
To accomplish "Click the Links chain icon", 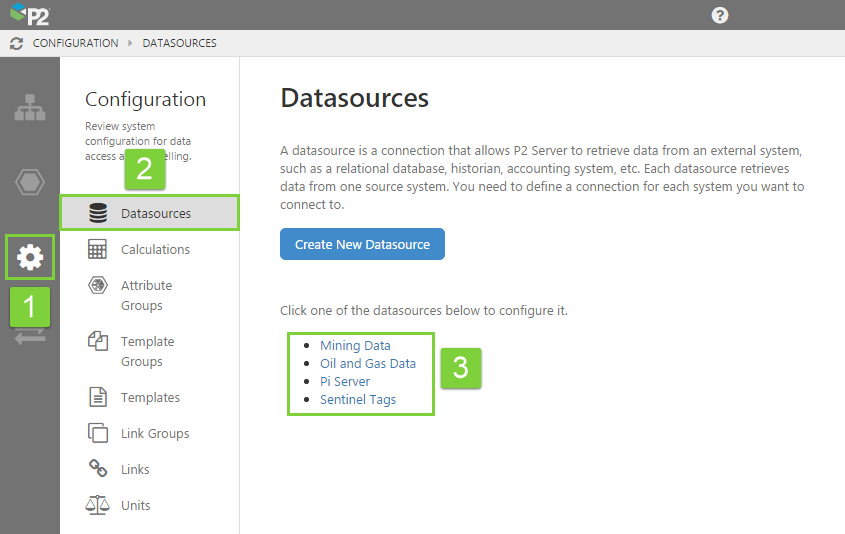I will (x=98, y=469).
